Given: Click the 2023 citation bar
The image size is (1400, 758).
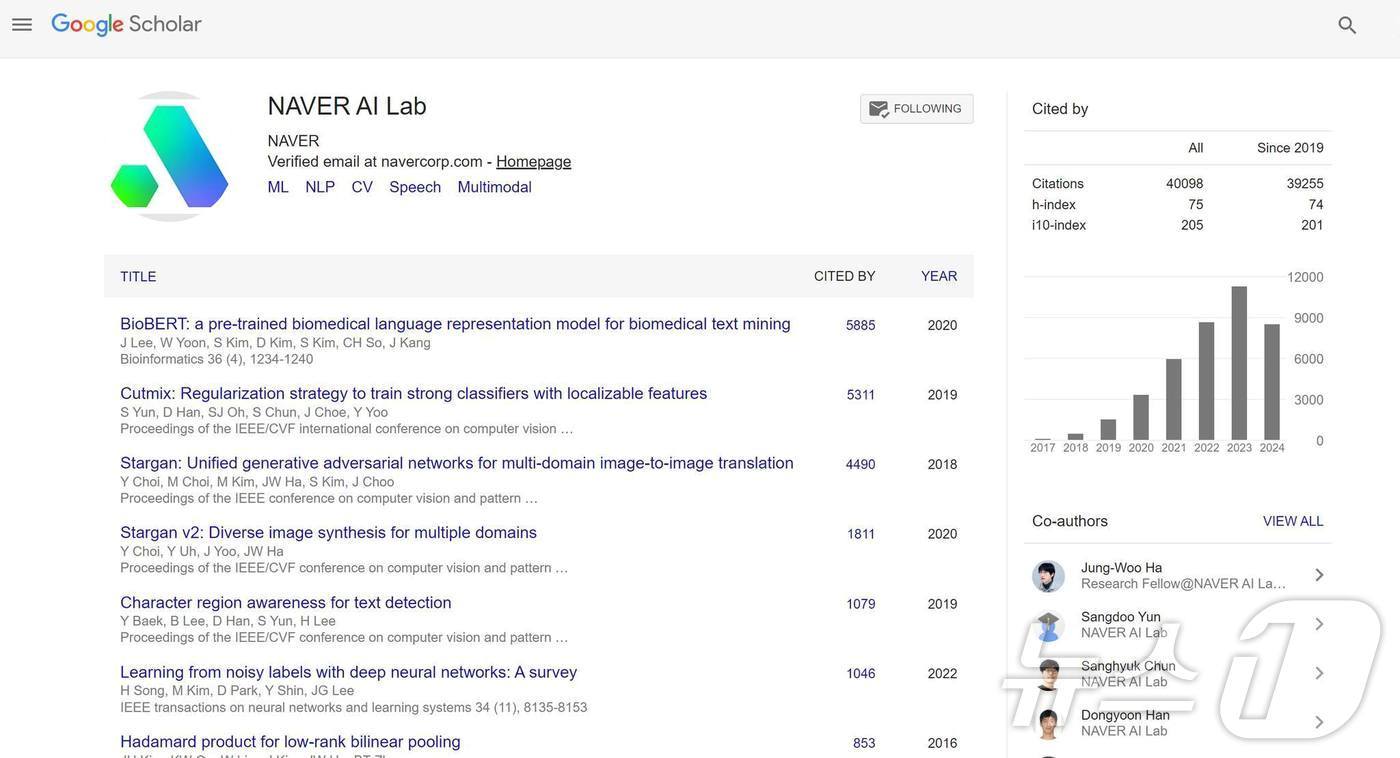Looking at the screenshot, I should pyautogui.click(x=1239, y=363).
